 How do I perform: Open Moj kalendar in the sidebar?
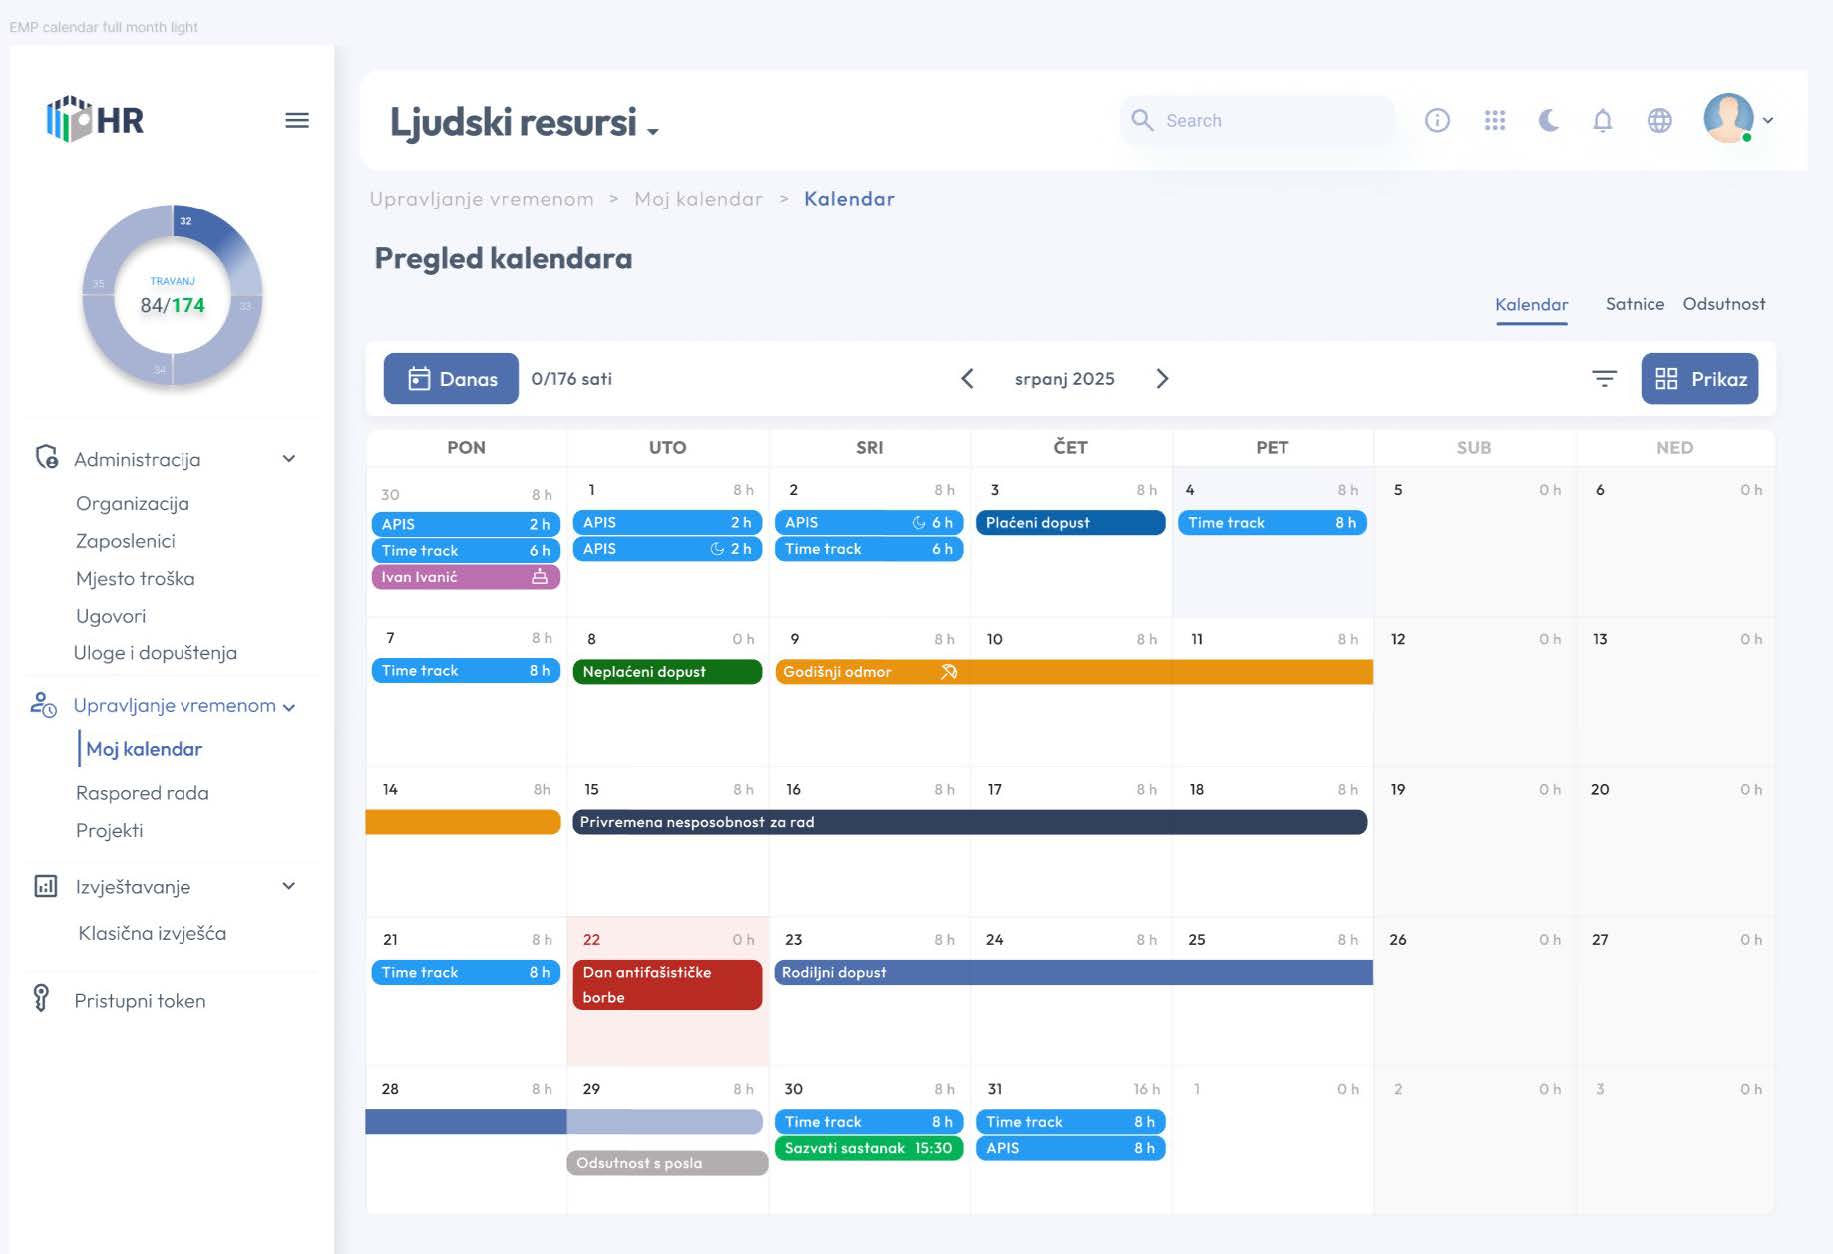[x=144, y=748]
